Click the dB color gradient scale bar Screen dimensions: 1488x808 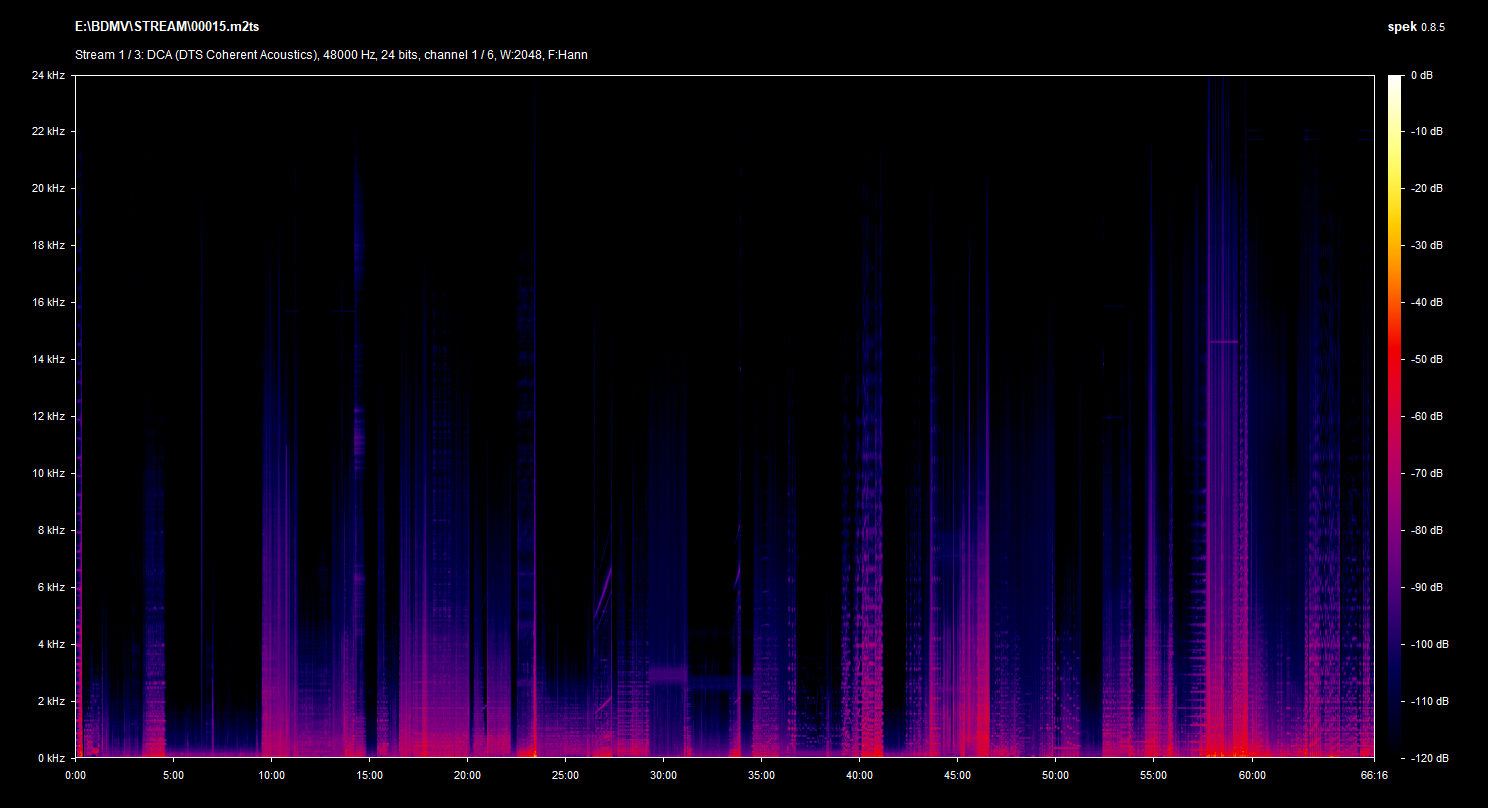point(1394,416)
